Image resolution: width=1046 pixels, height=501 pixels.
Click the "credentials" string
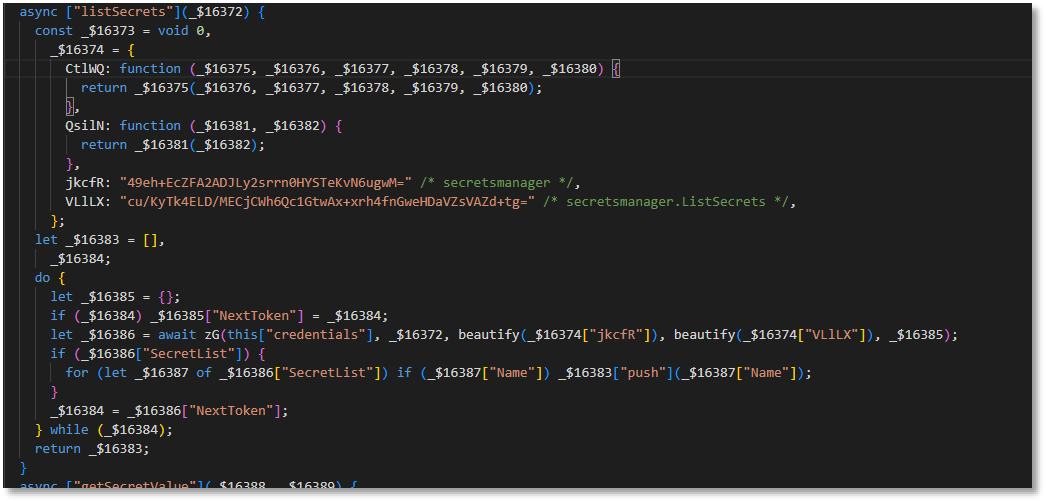coord(316,334)
